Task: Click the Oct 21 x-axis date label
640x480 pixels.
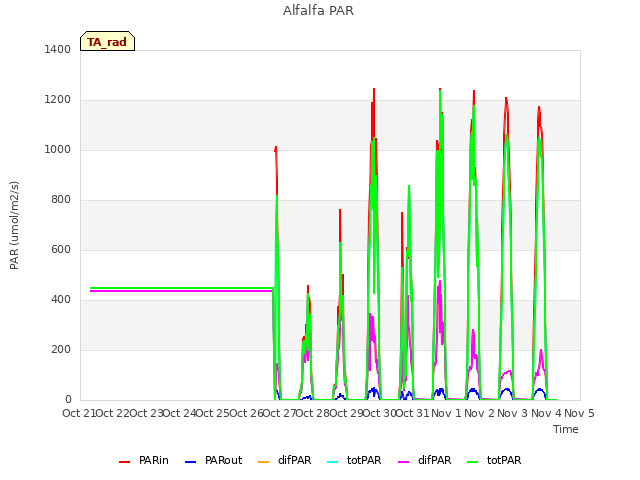Action: [79, 413]
